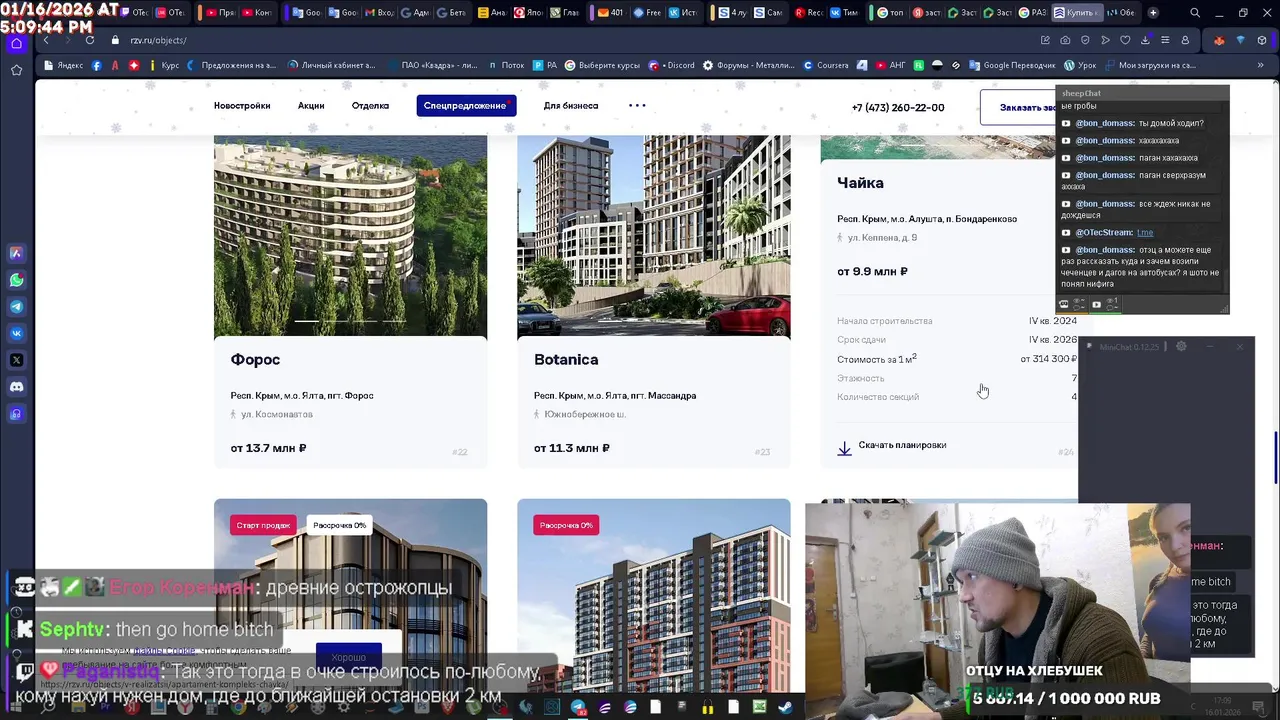Viewport: 1280px width, 720px height.
Task: Open the Для бизнеса menu item
Action: tap(571, 106)
